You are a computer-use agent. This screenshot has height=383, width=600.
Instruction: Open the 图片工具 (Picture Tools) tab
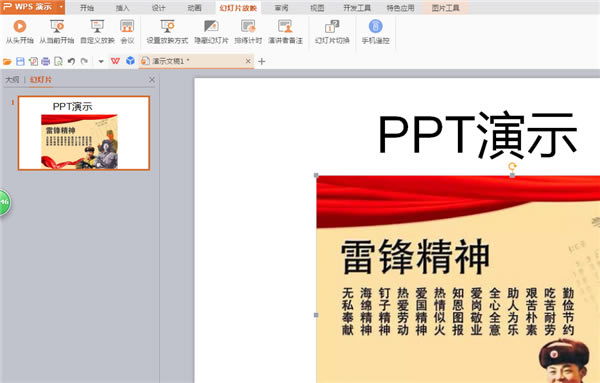445,8
